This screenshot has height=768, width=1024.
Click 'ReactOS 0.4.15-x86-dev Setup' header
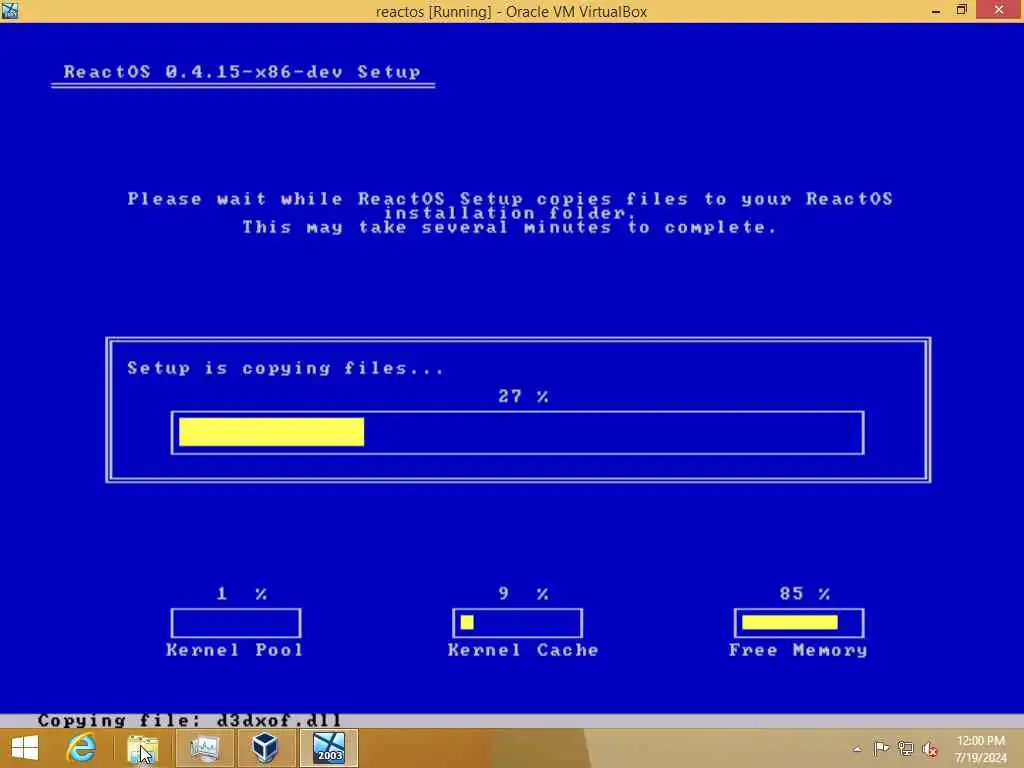[x=242, y=72]
